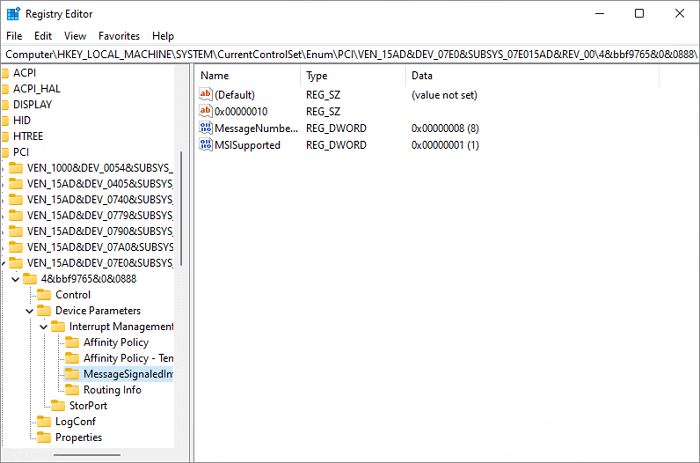Click the 0x00000010 string value icon
Viewport: 700px width, 463px height.
click(207, 111)
